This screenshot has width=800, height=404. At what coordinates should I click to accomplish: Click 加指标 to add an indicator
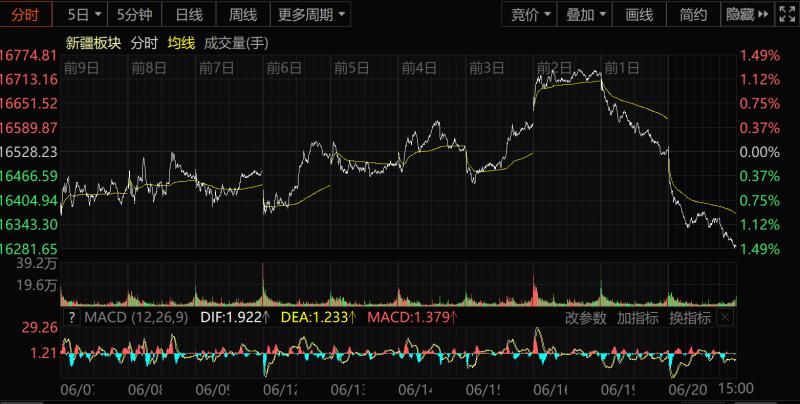(x=638, y=318)
